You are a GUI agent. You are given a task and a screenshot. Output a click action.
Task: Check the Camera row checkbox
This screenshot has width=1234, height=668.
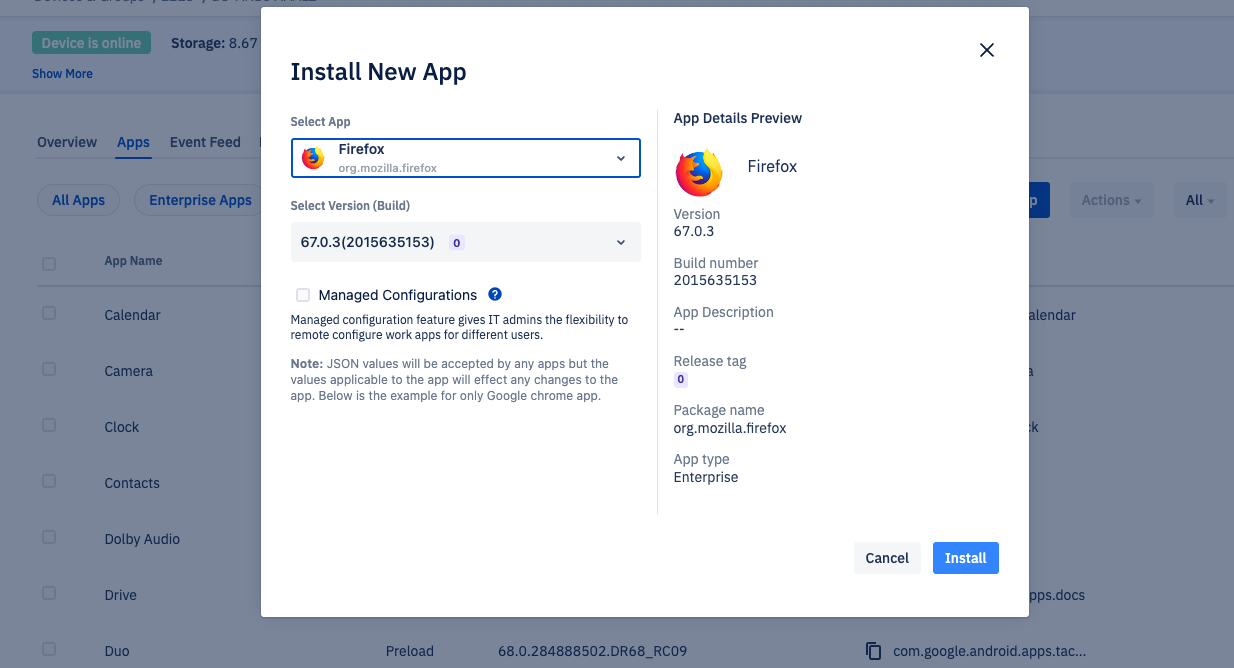coord(49,369)
